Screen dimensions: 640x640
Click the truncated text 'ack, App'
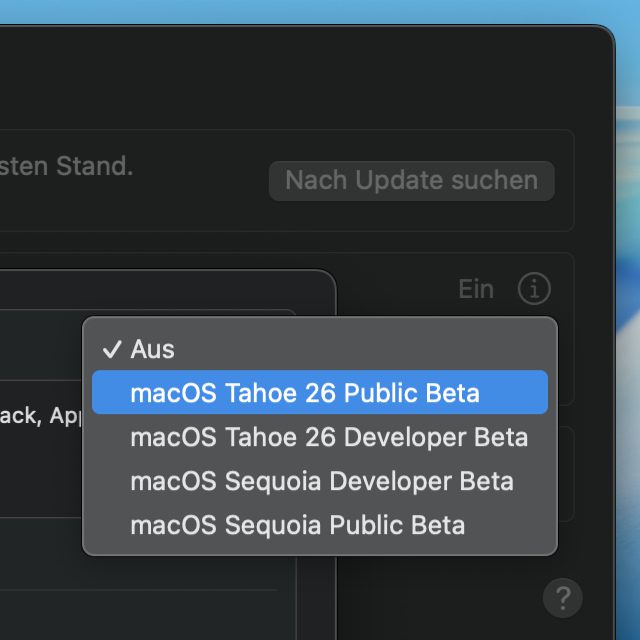(40, 416)
